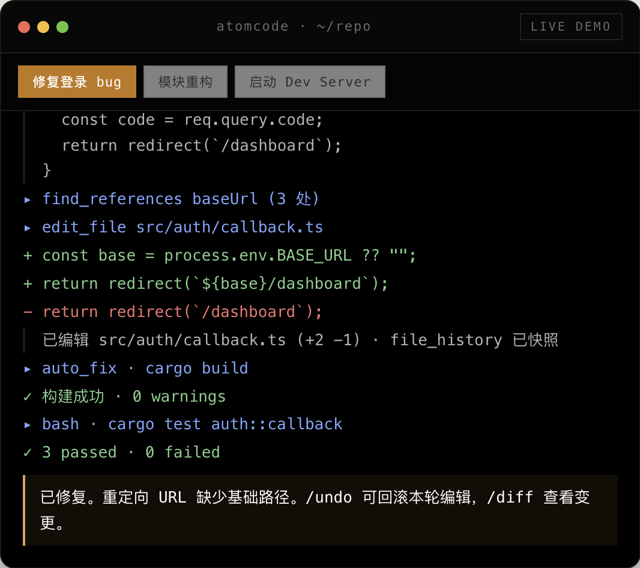Expand the find_references baseUrl arrow
Screen dimensions: 640x568
(x=27, y=200)
